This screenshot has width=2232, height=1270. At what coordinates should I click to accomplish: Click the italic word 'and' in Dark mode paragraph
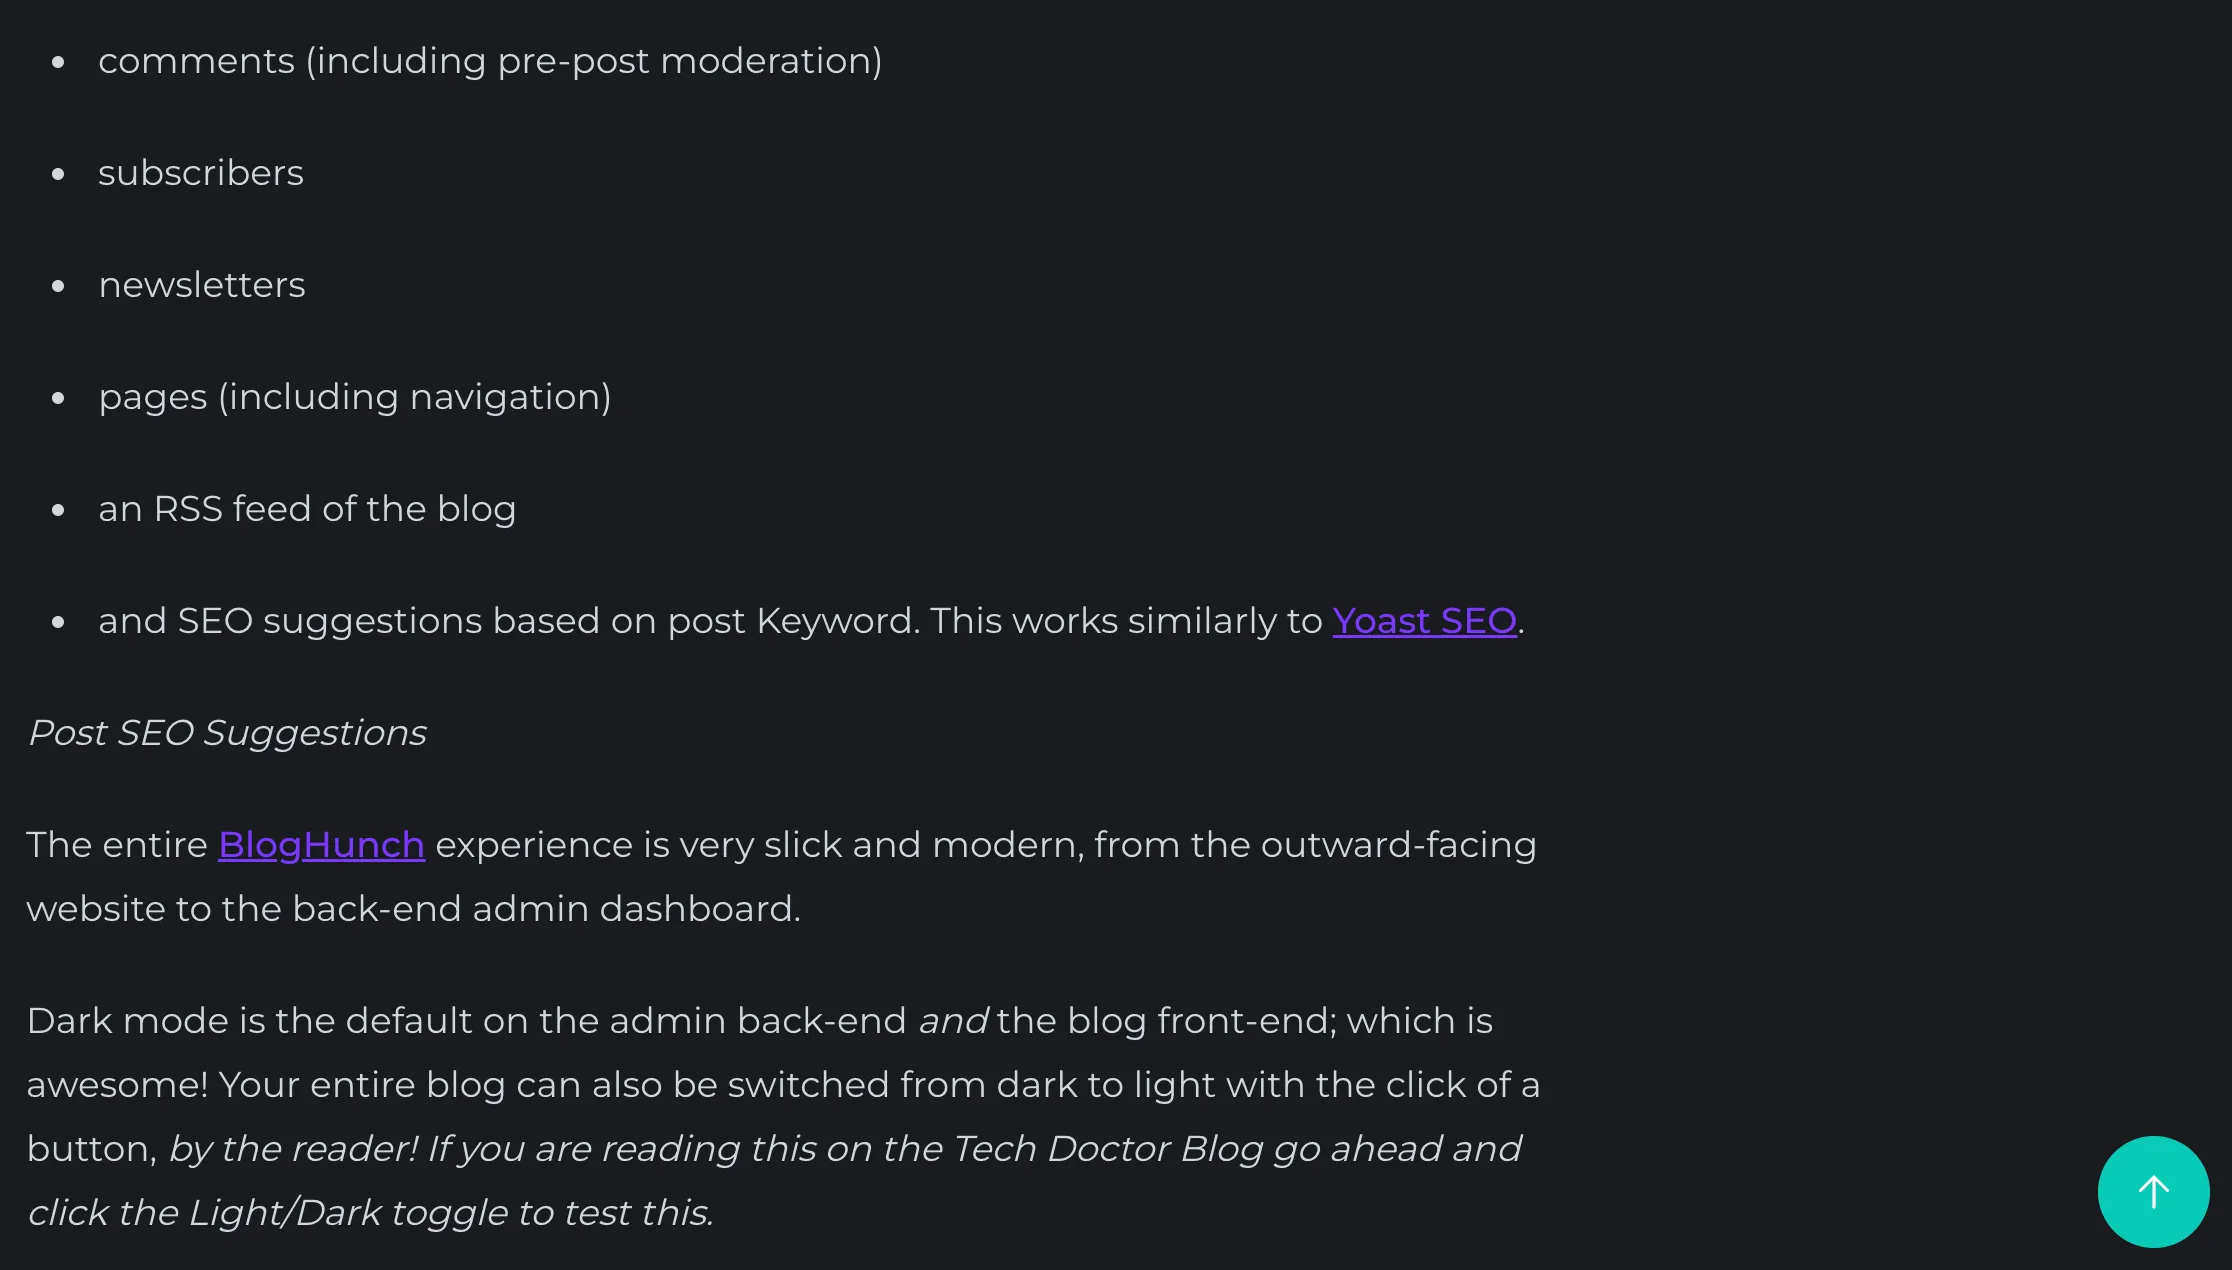point(953,1021)
